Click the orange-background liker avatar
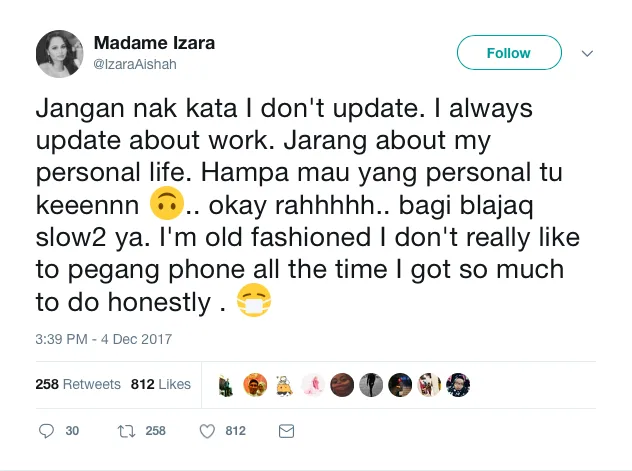Screen dimensions: 632x471 (x=256, y=384)
